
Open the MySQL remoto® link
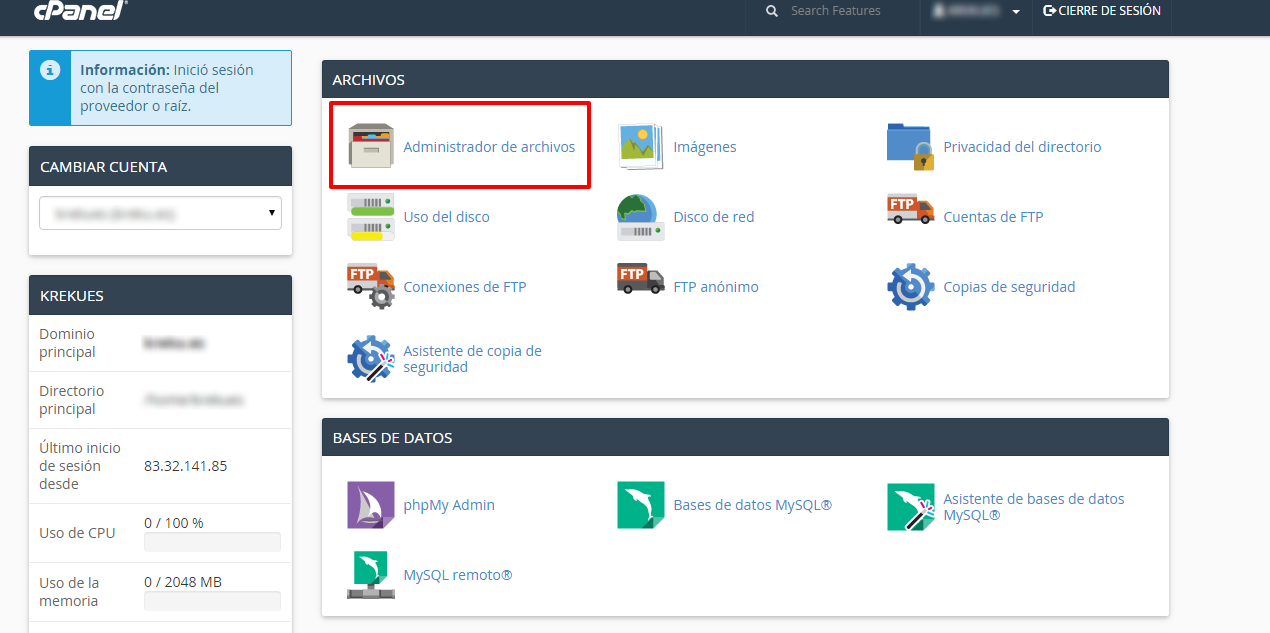coord(457,575)
